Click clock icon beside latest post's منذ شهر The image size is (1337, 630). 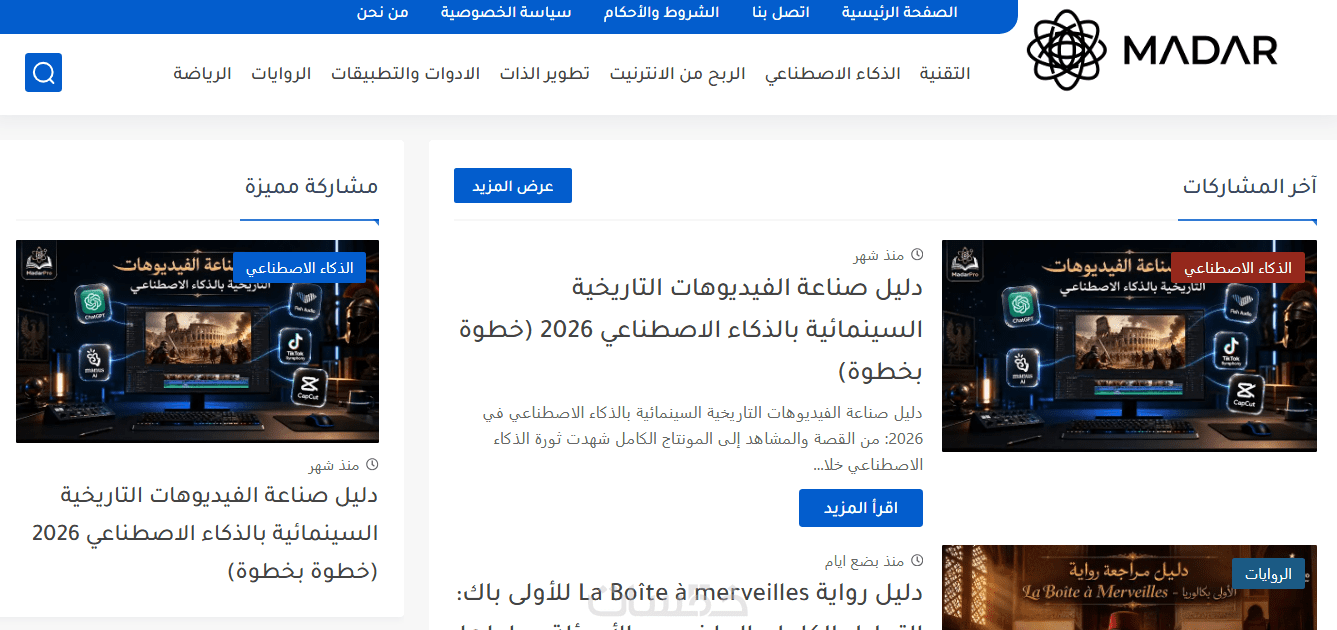point(917,255)
